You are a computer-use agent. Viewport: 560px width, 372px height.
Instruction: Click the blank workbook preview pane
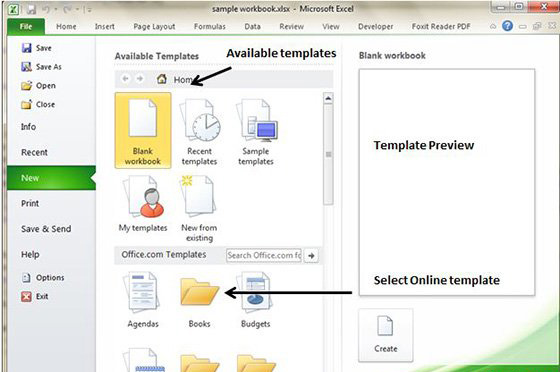[447, 182]
